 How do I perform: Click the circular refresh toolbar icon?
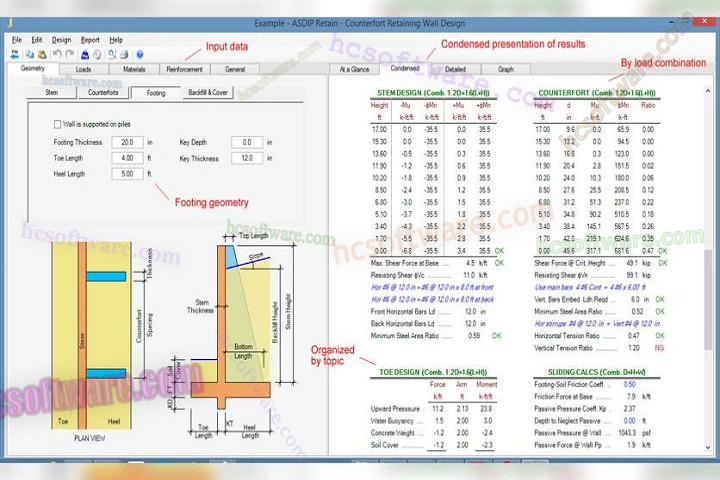(97, 55)
